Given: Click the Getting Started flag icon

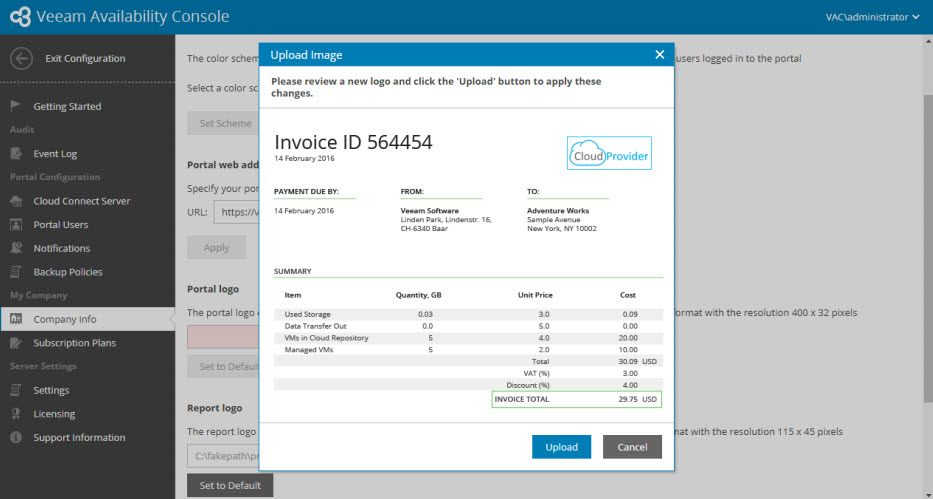Looking at the screenshot, I should (x=16, y=106).
